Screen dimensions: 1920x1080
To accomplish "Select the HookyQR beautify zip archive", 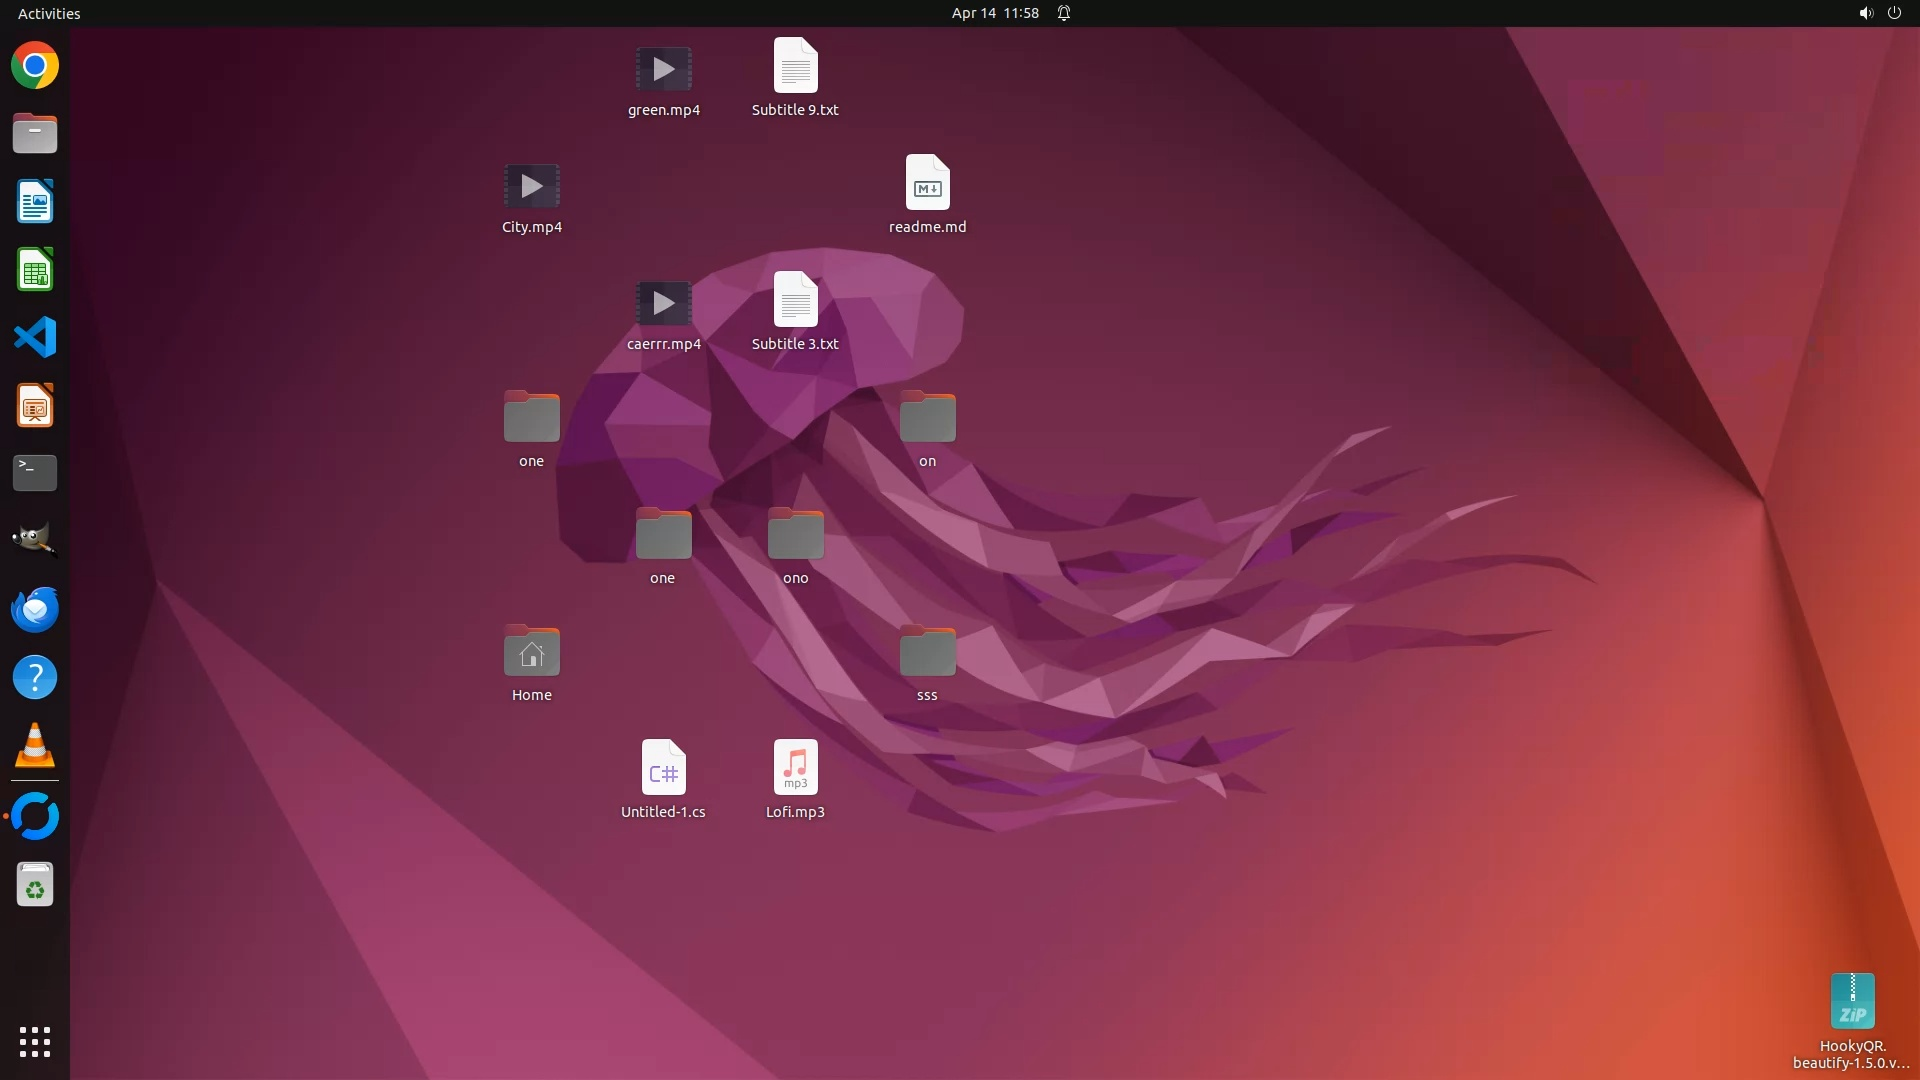I will pyautogui.click(x=1852, y=1002).
